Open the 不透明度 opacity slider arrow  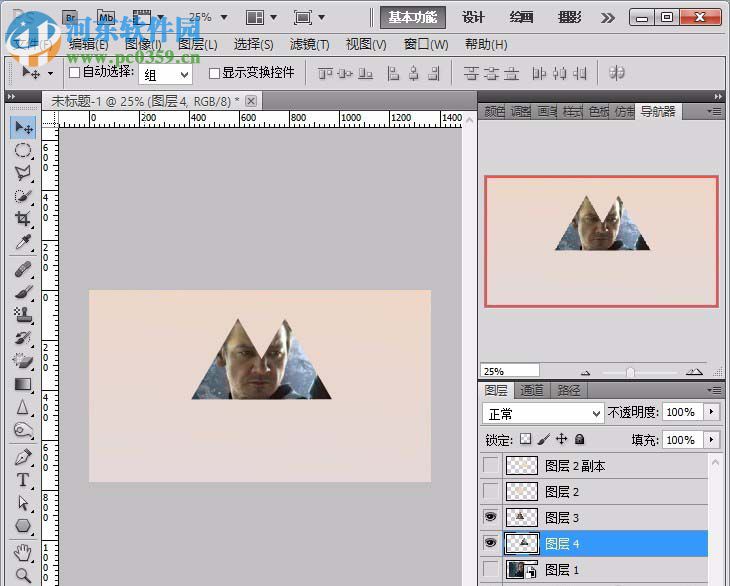712,412
